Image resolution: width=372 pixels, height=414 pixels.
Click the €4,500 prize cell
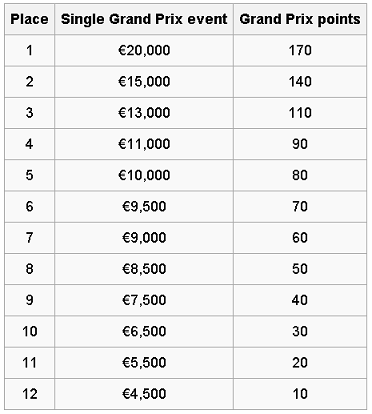click(x=144, y=394)
